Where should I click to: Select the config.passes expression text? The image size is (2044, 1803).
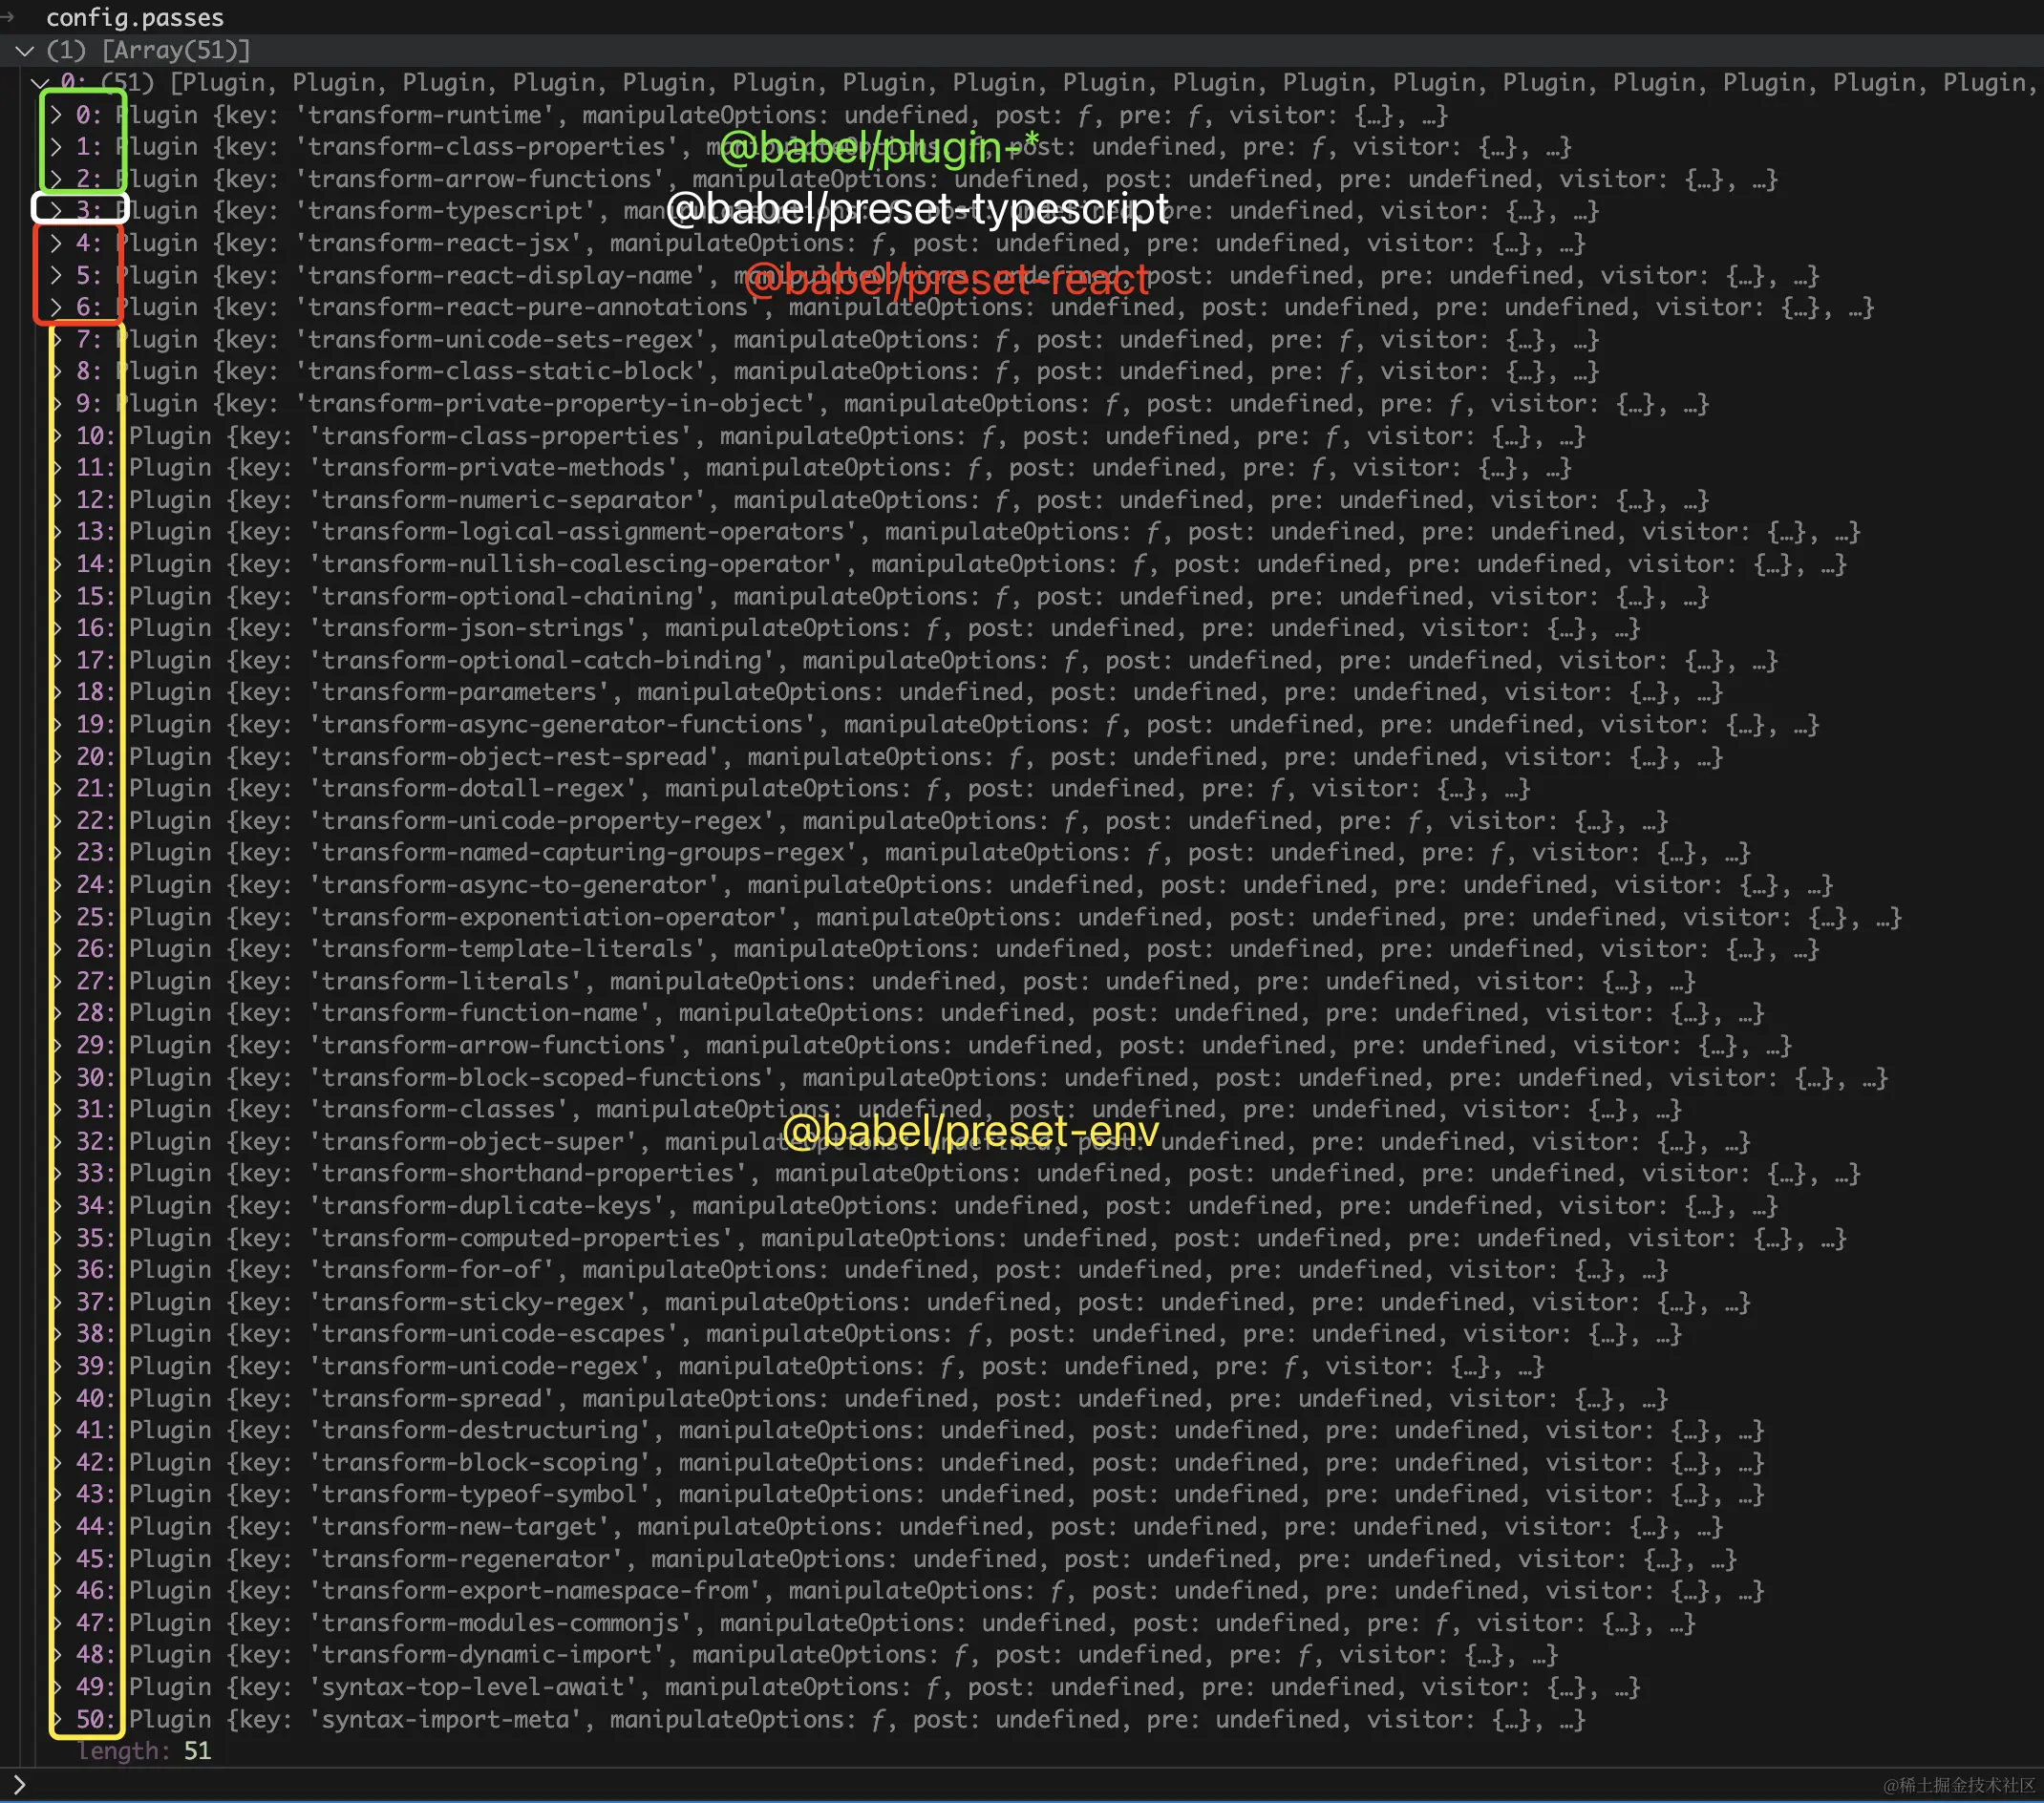pos(135,17)
